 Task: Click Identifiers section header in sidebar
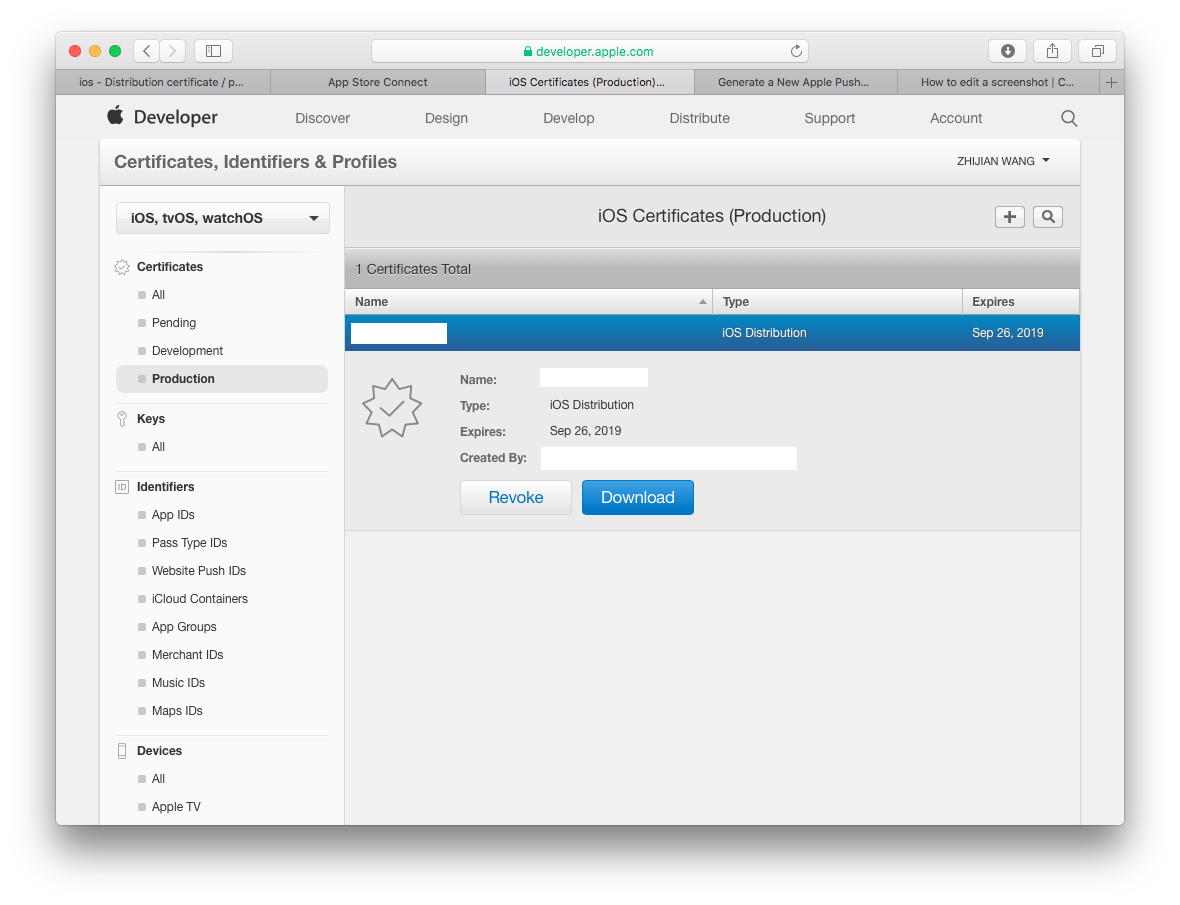[x=166, y=487]
